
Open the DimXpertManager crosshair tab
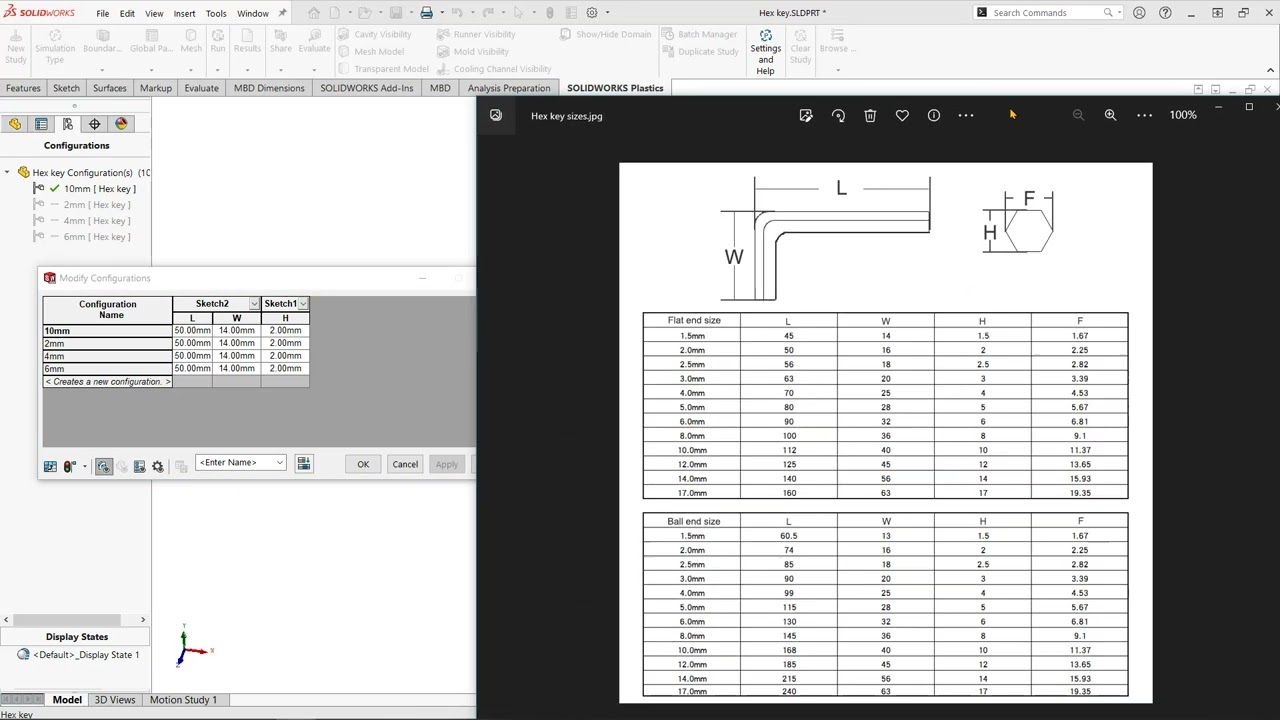pos(95,124)
